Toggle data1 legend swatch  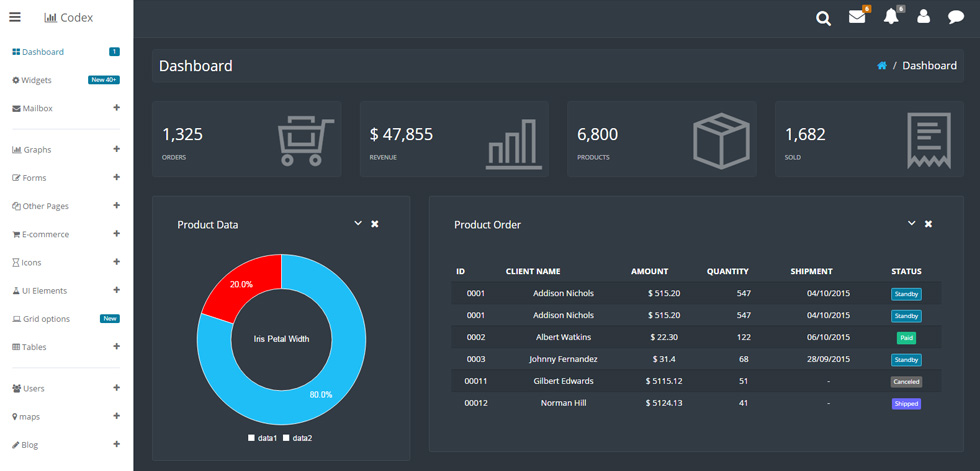click(x=251, y=438)
